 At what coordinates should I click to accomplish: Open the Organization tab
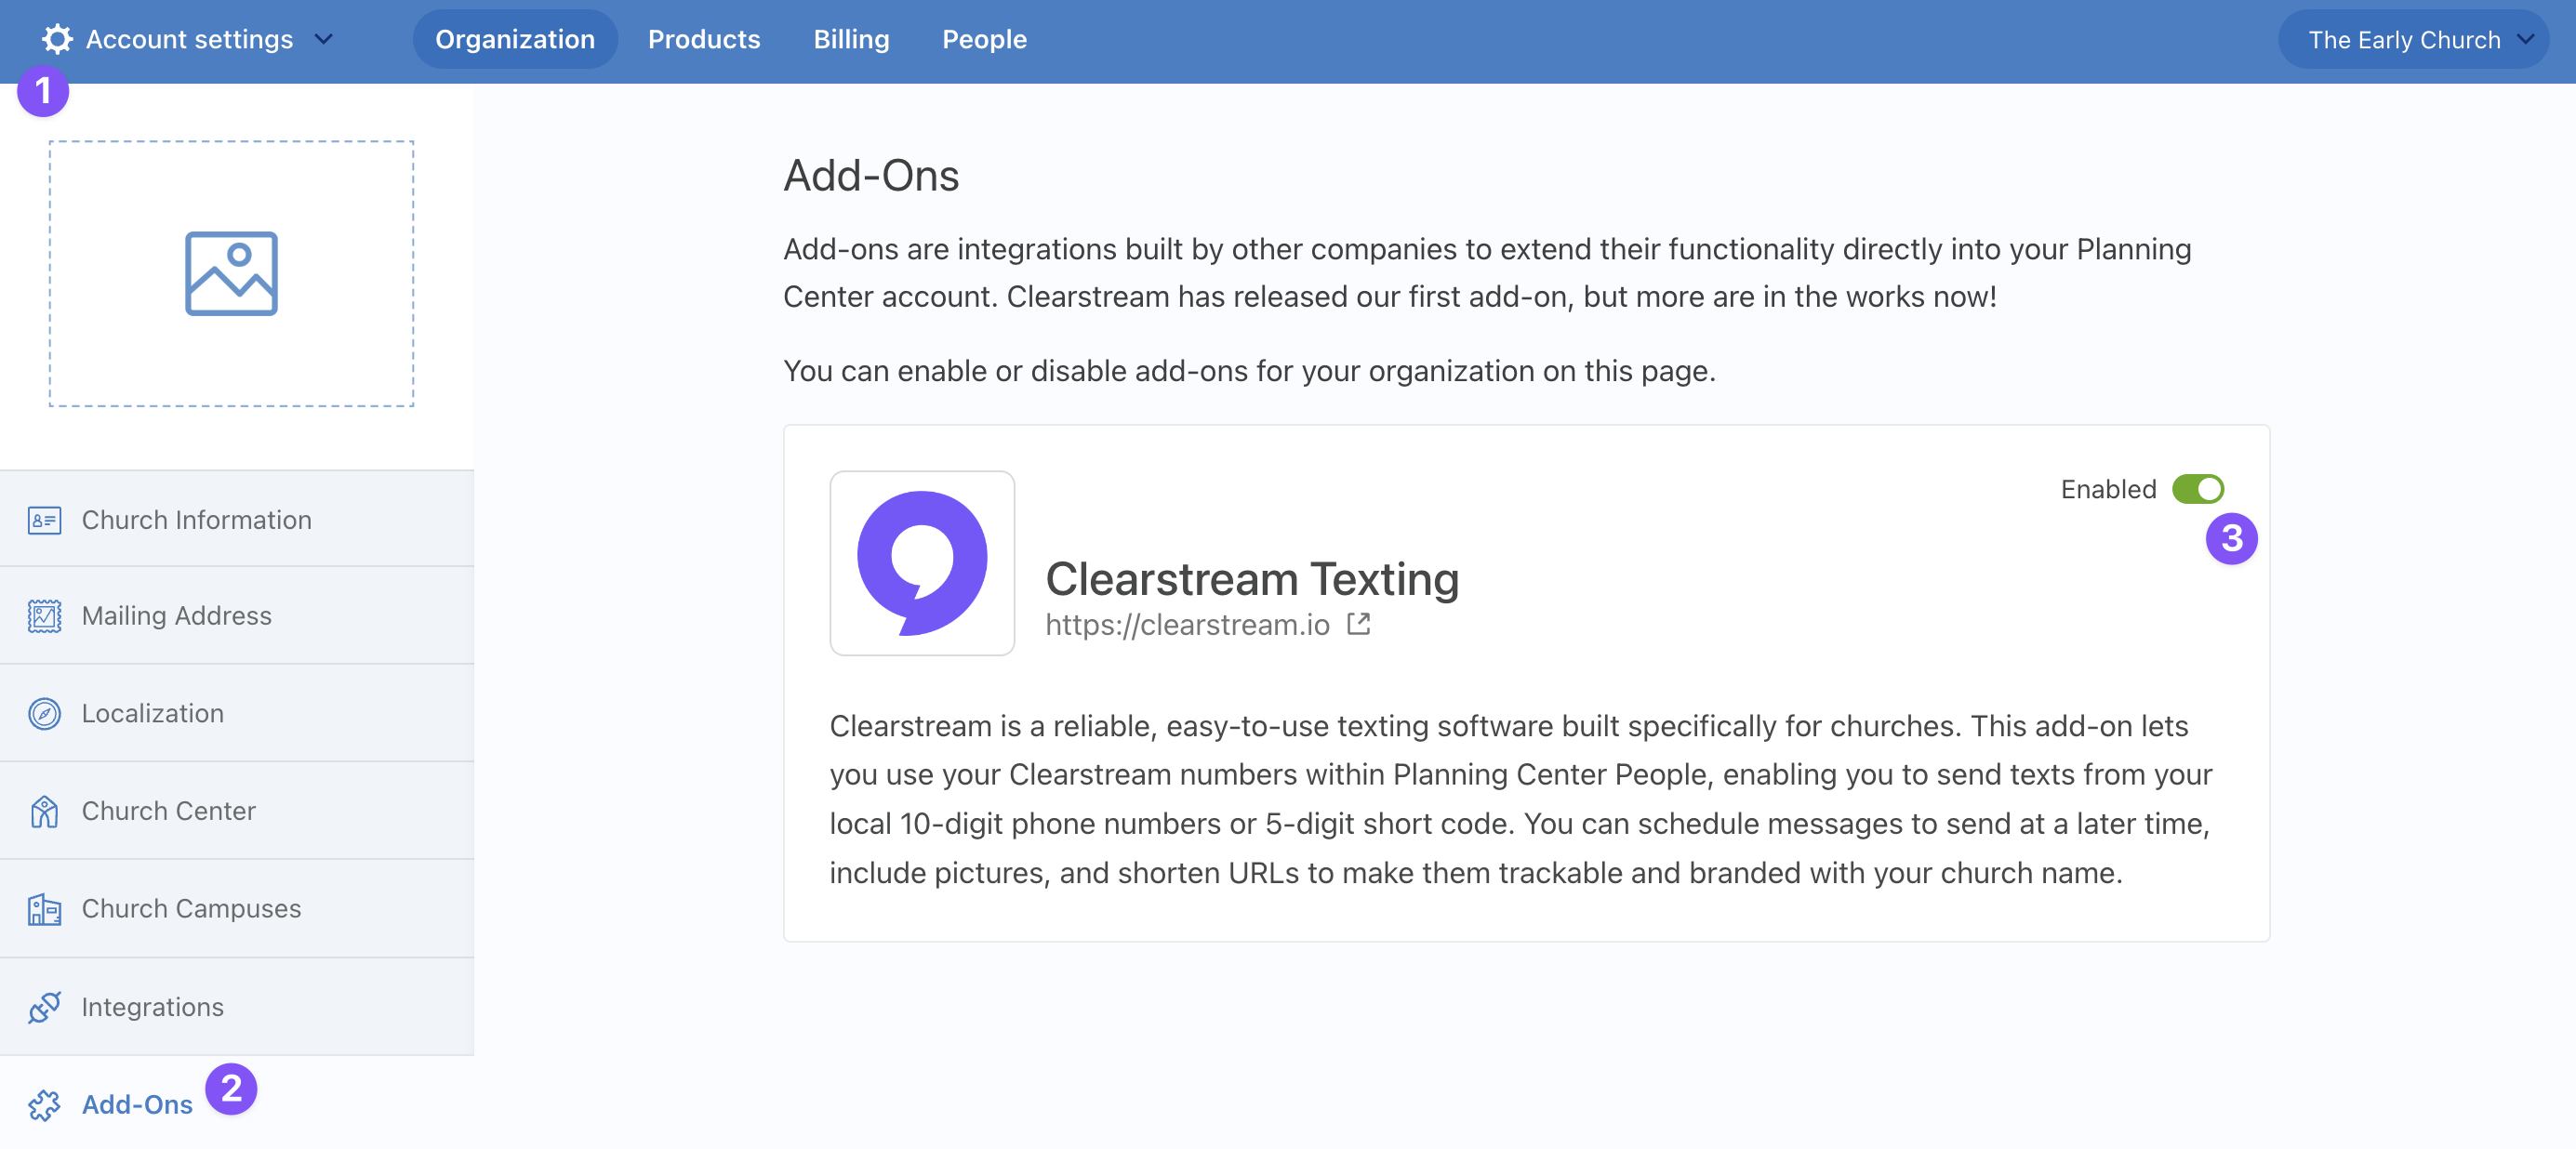pyautogui.click(x=515, y=39)
